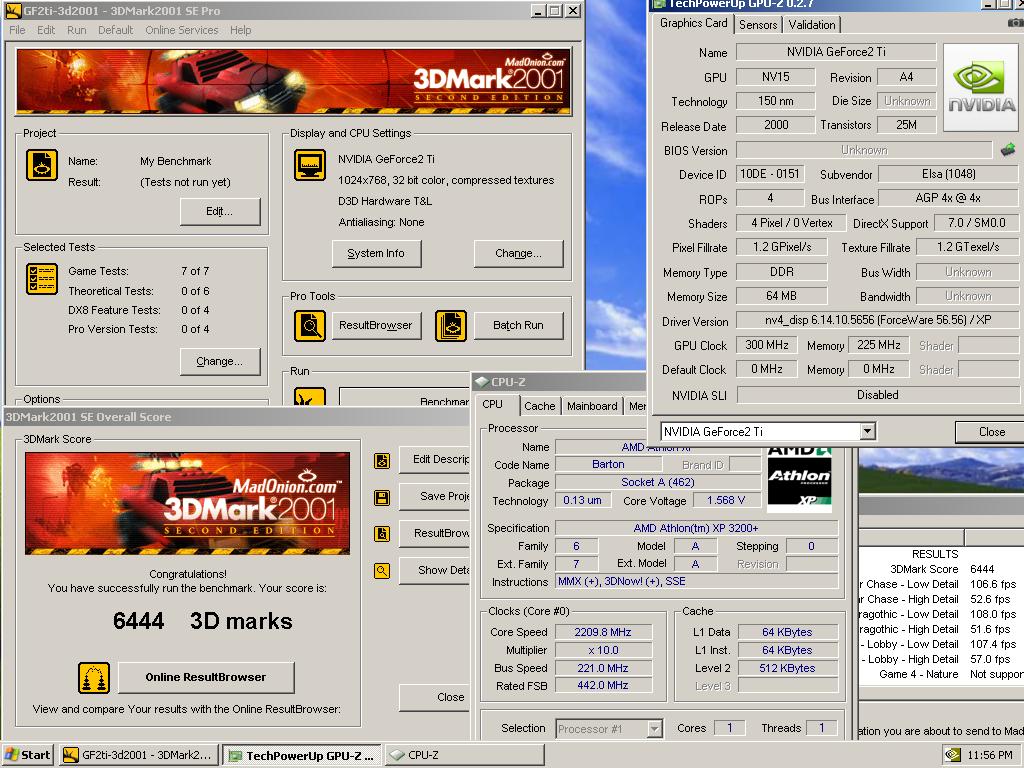Click the Specification AMD Athlon XP 3200+ field

click(696, 528)
